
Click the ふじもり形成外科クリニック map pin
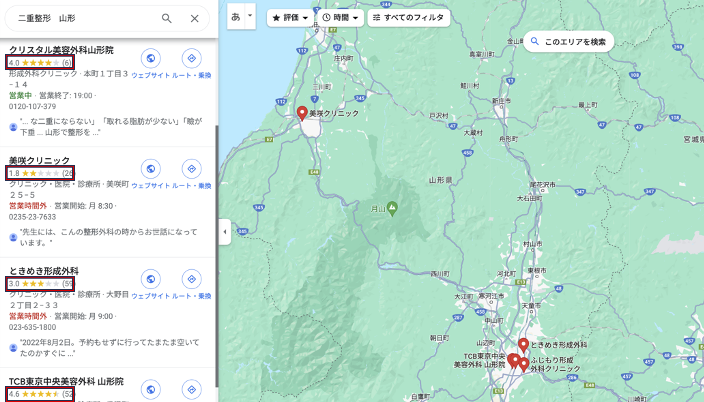click(x=524, y=365)
